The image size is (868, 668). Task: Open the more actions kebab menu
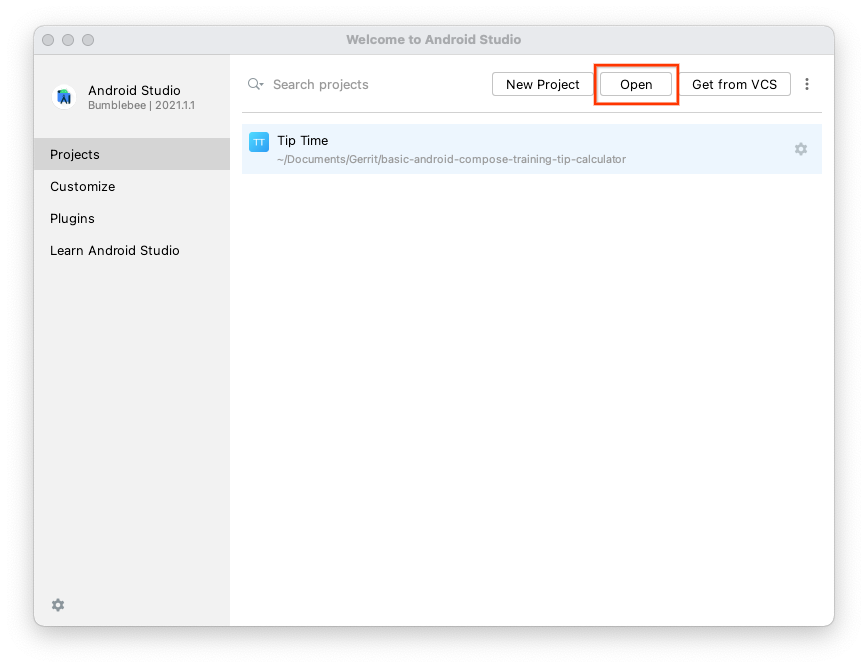click(x=807, y=84)
